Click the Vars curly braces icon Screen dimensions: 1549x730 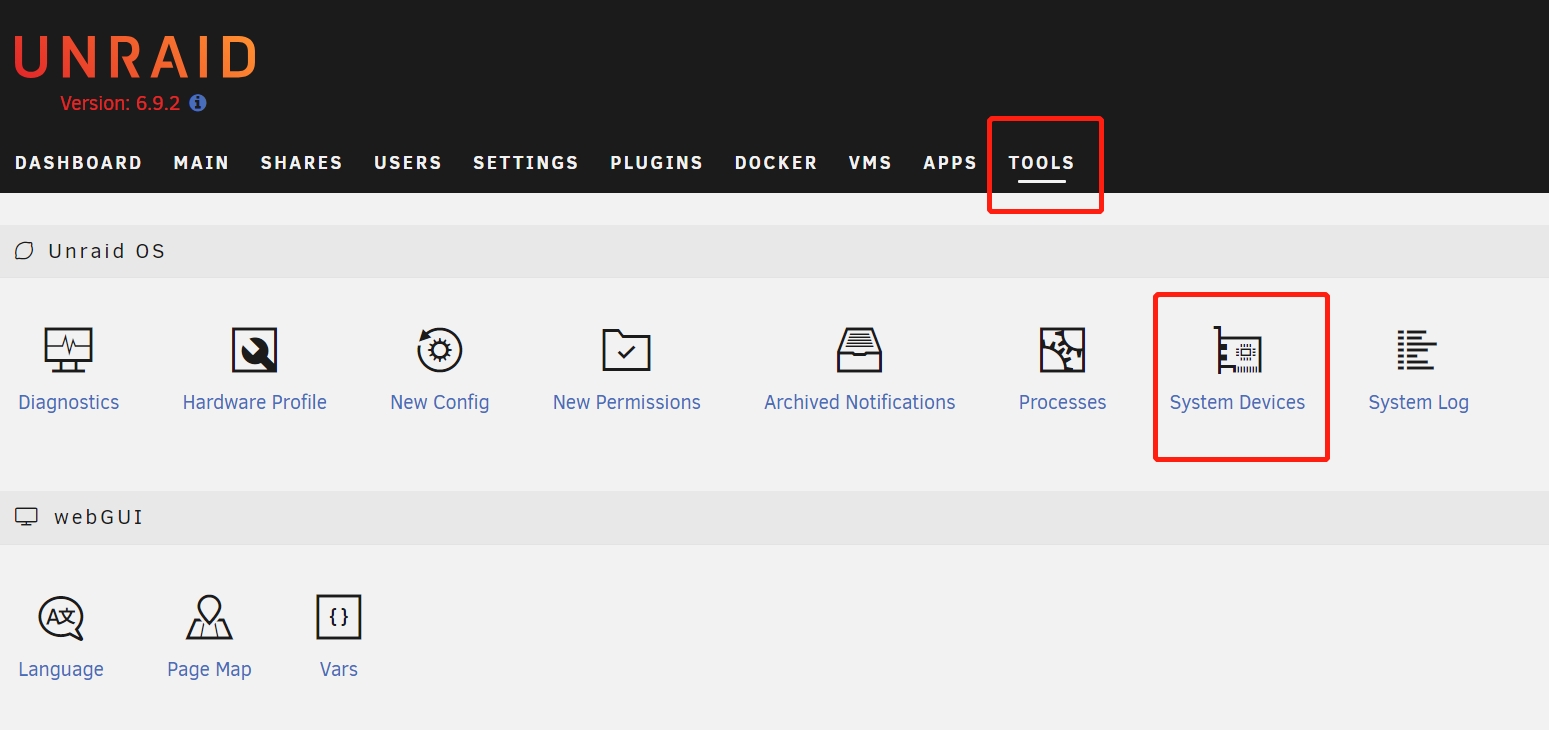(338, 617)
